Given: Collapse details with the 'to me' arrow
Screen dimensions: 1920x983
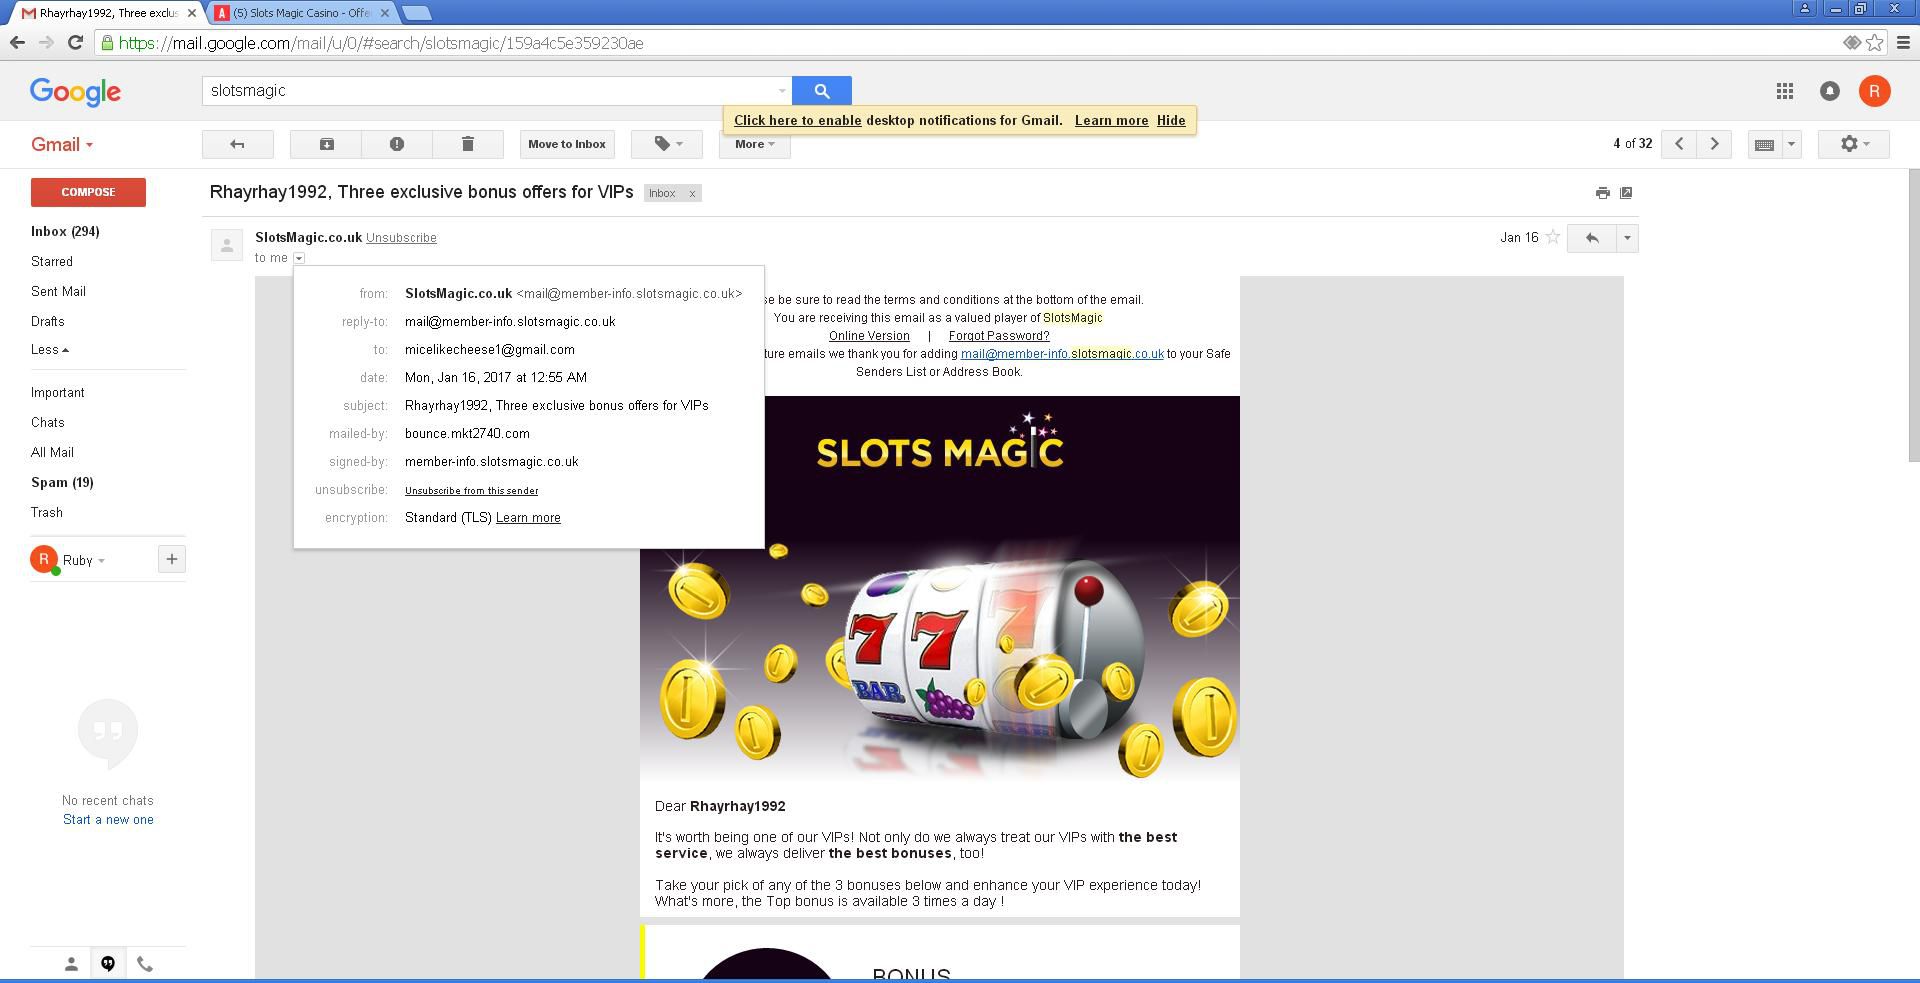Looking at the screenshot, I should tap(299, 258).
